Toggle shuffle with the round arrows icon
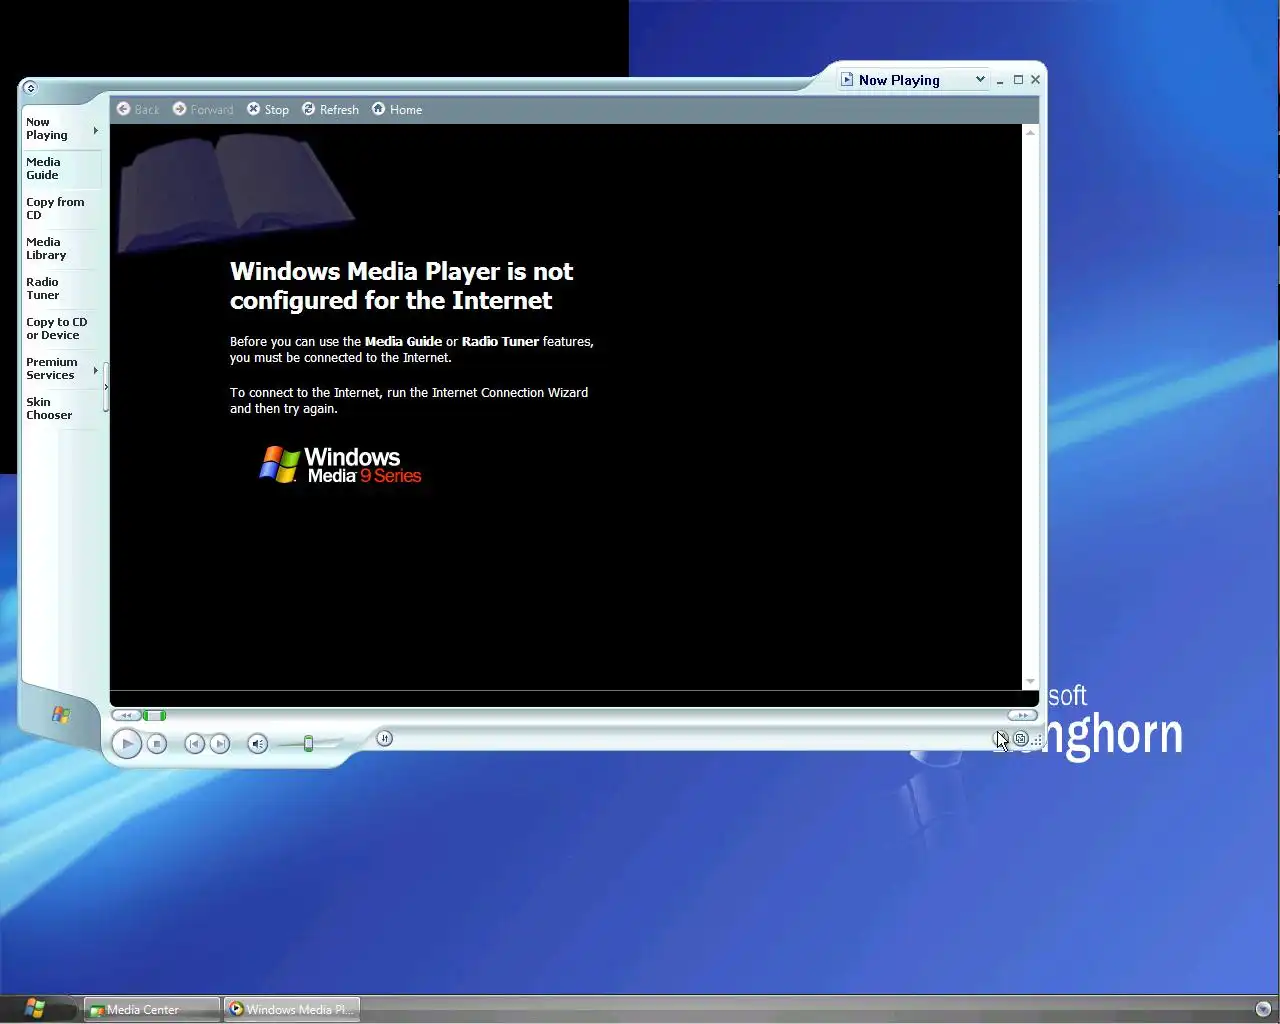The image size is (1280, 1024). click(384, 739)
